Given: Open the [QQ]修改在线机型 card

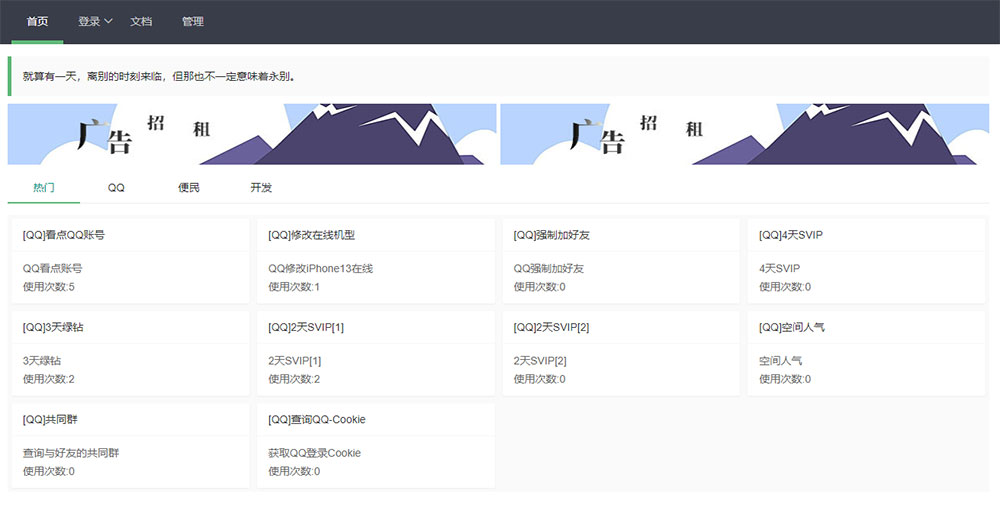Looking at the screenshot, I should (x=375, y=260).
